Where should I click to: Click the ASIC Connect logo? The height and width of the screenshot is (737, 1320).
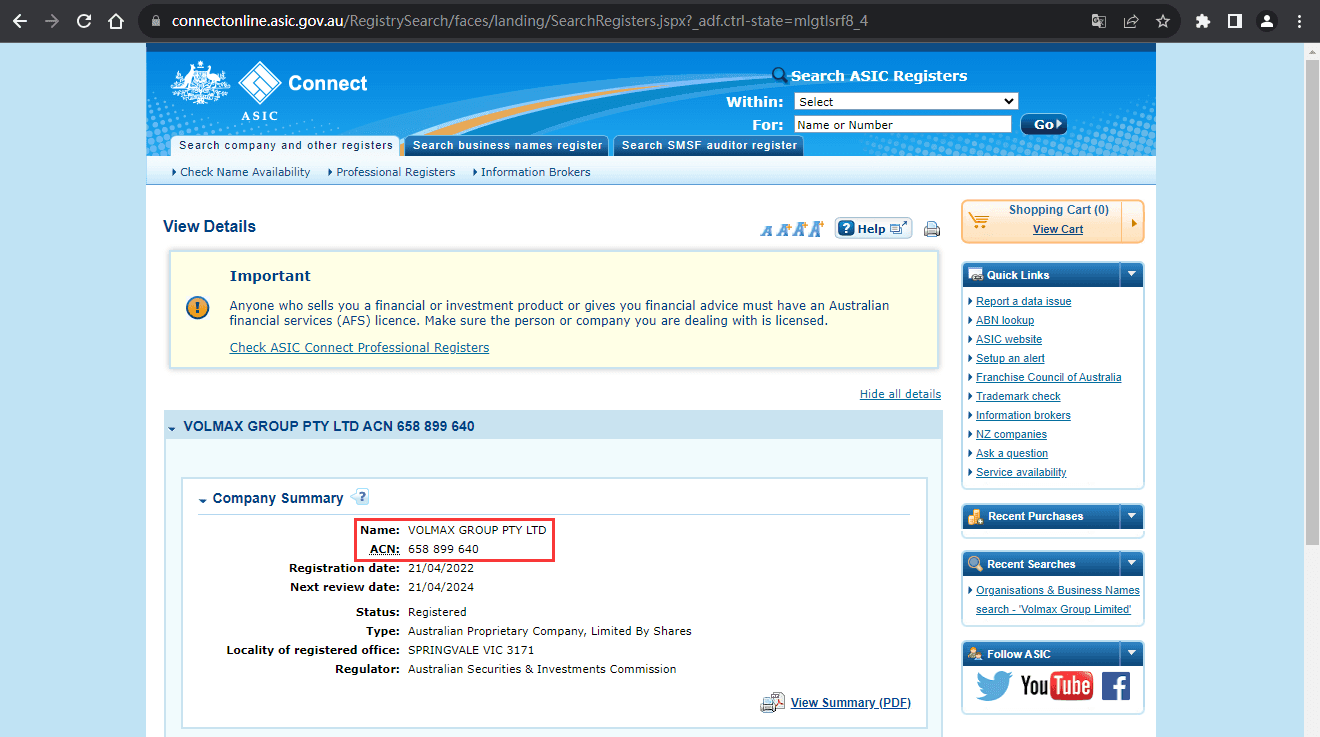click(269, 90)
